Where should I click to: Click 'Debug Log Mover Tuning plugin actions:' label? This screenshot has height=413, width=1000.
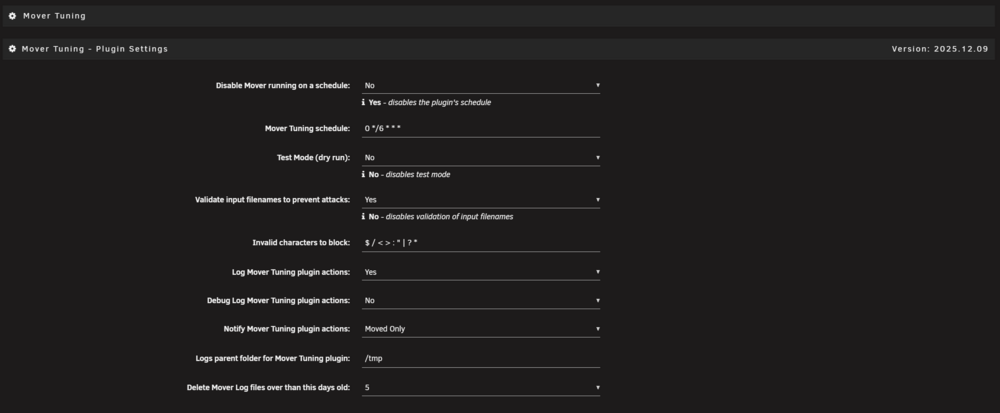[279, 300]
